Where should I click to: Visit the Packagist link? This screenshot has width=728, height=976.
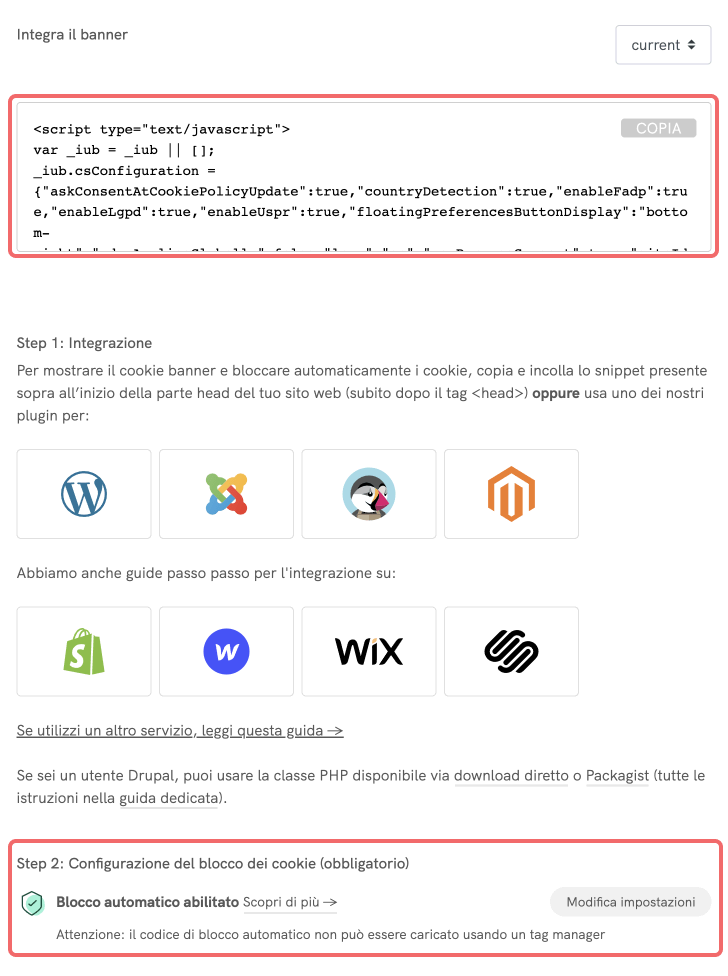[617, 776]
